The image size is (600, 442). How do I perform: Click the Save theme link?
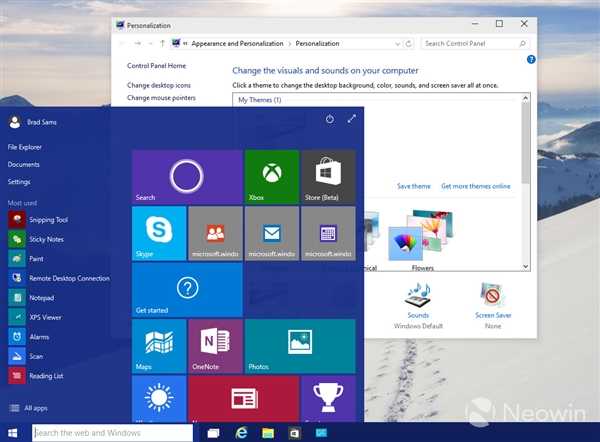point(414,186)
